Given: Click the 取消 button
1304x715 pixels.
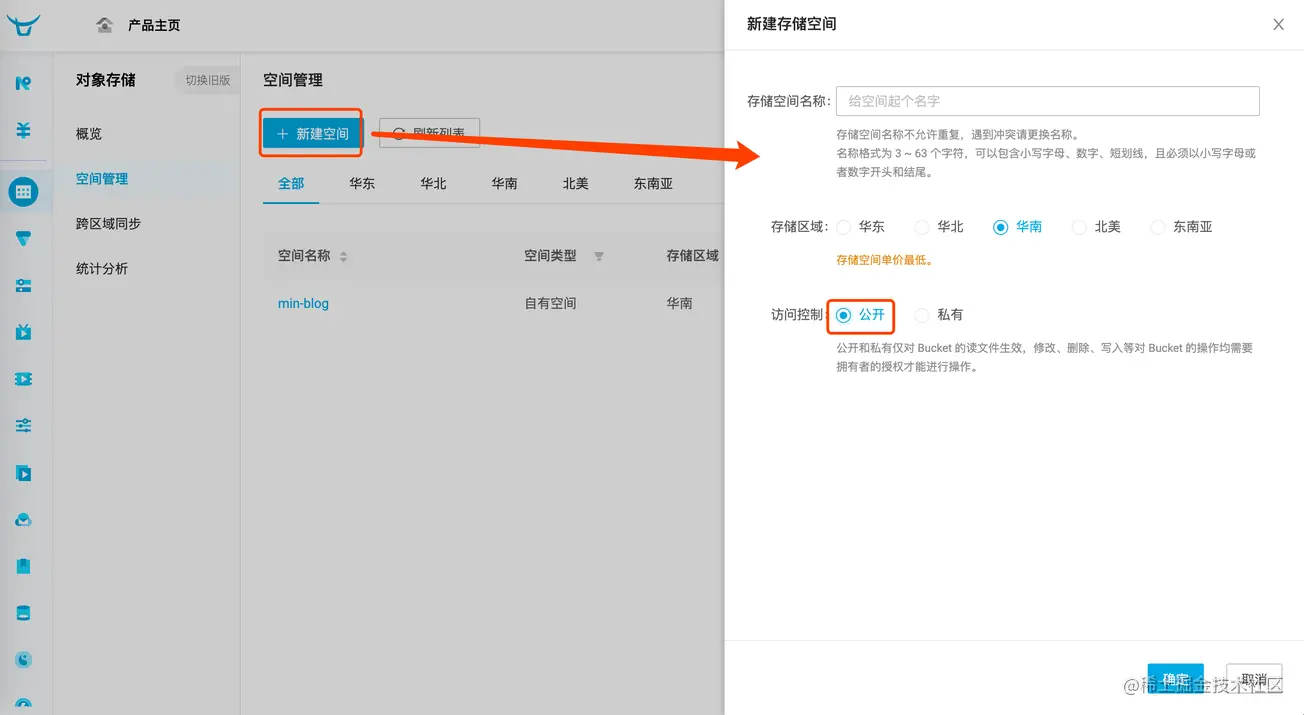Looking at the screenshot, I should [x=1254, y=680].
